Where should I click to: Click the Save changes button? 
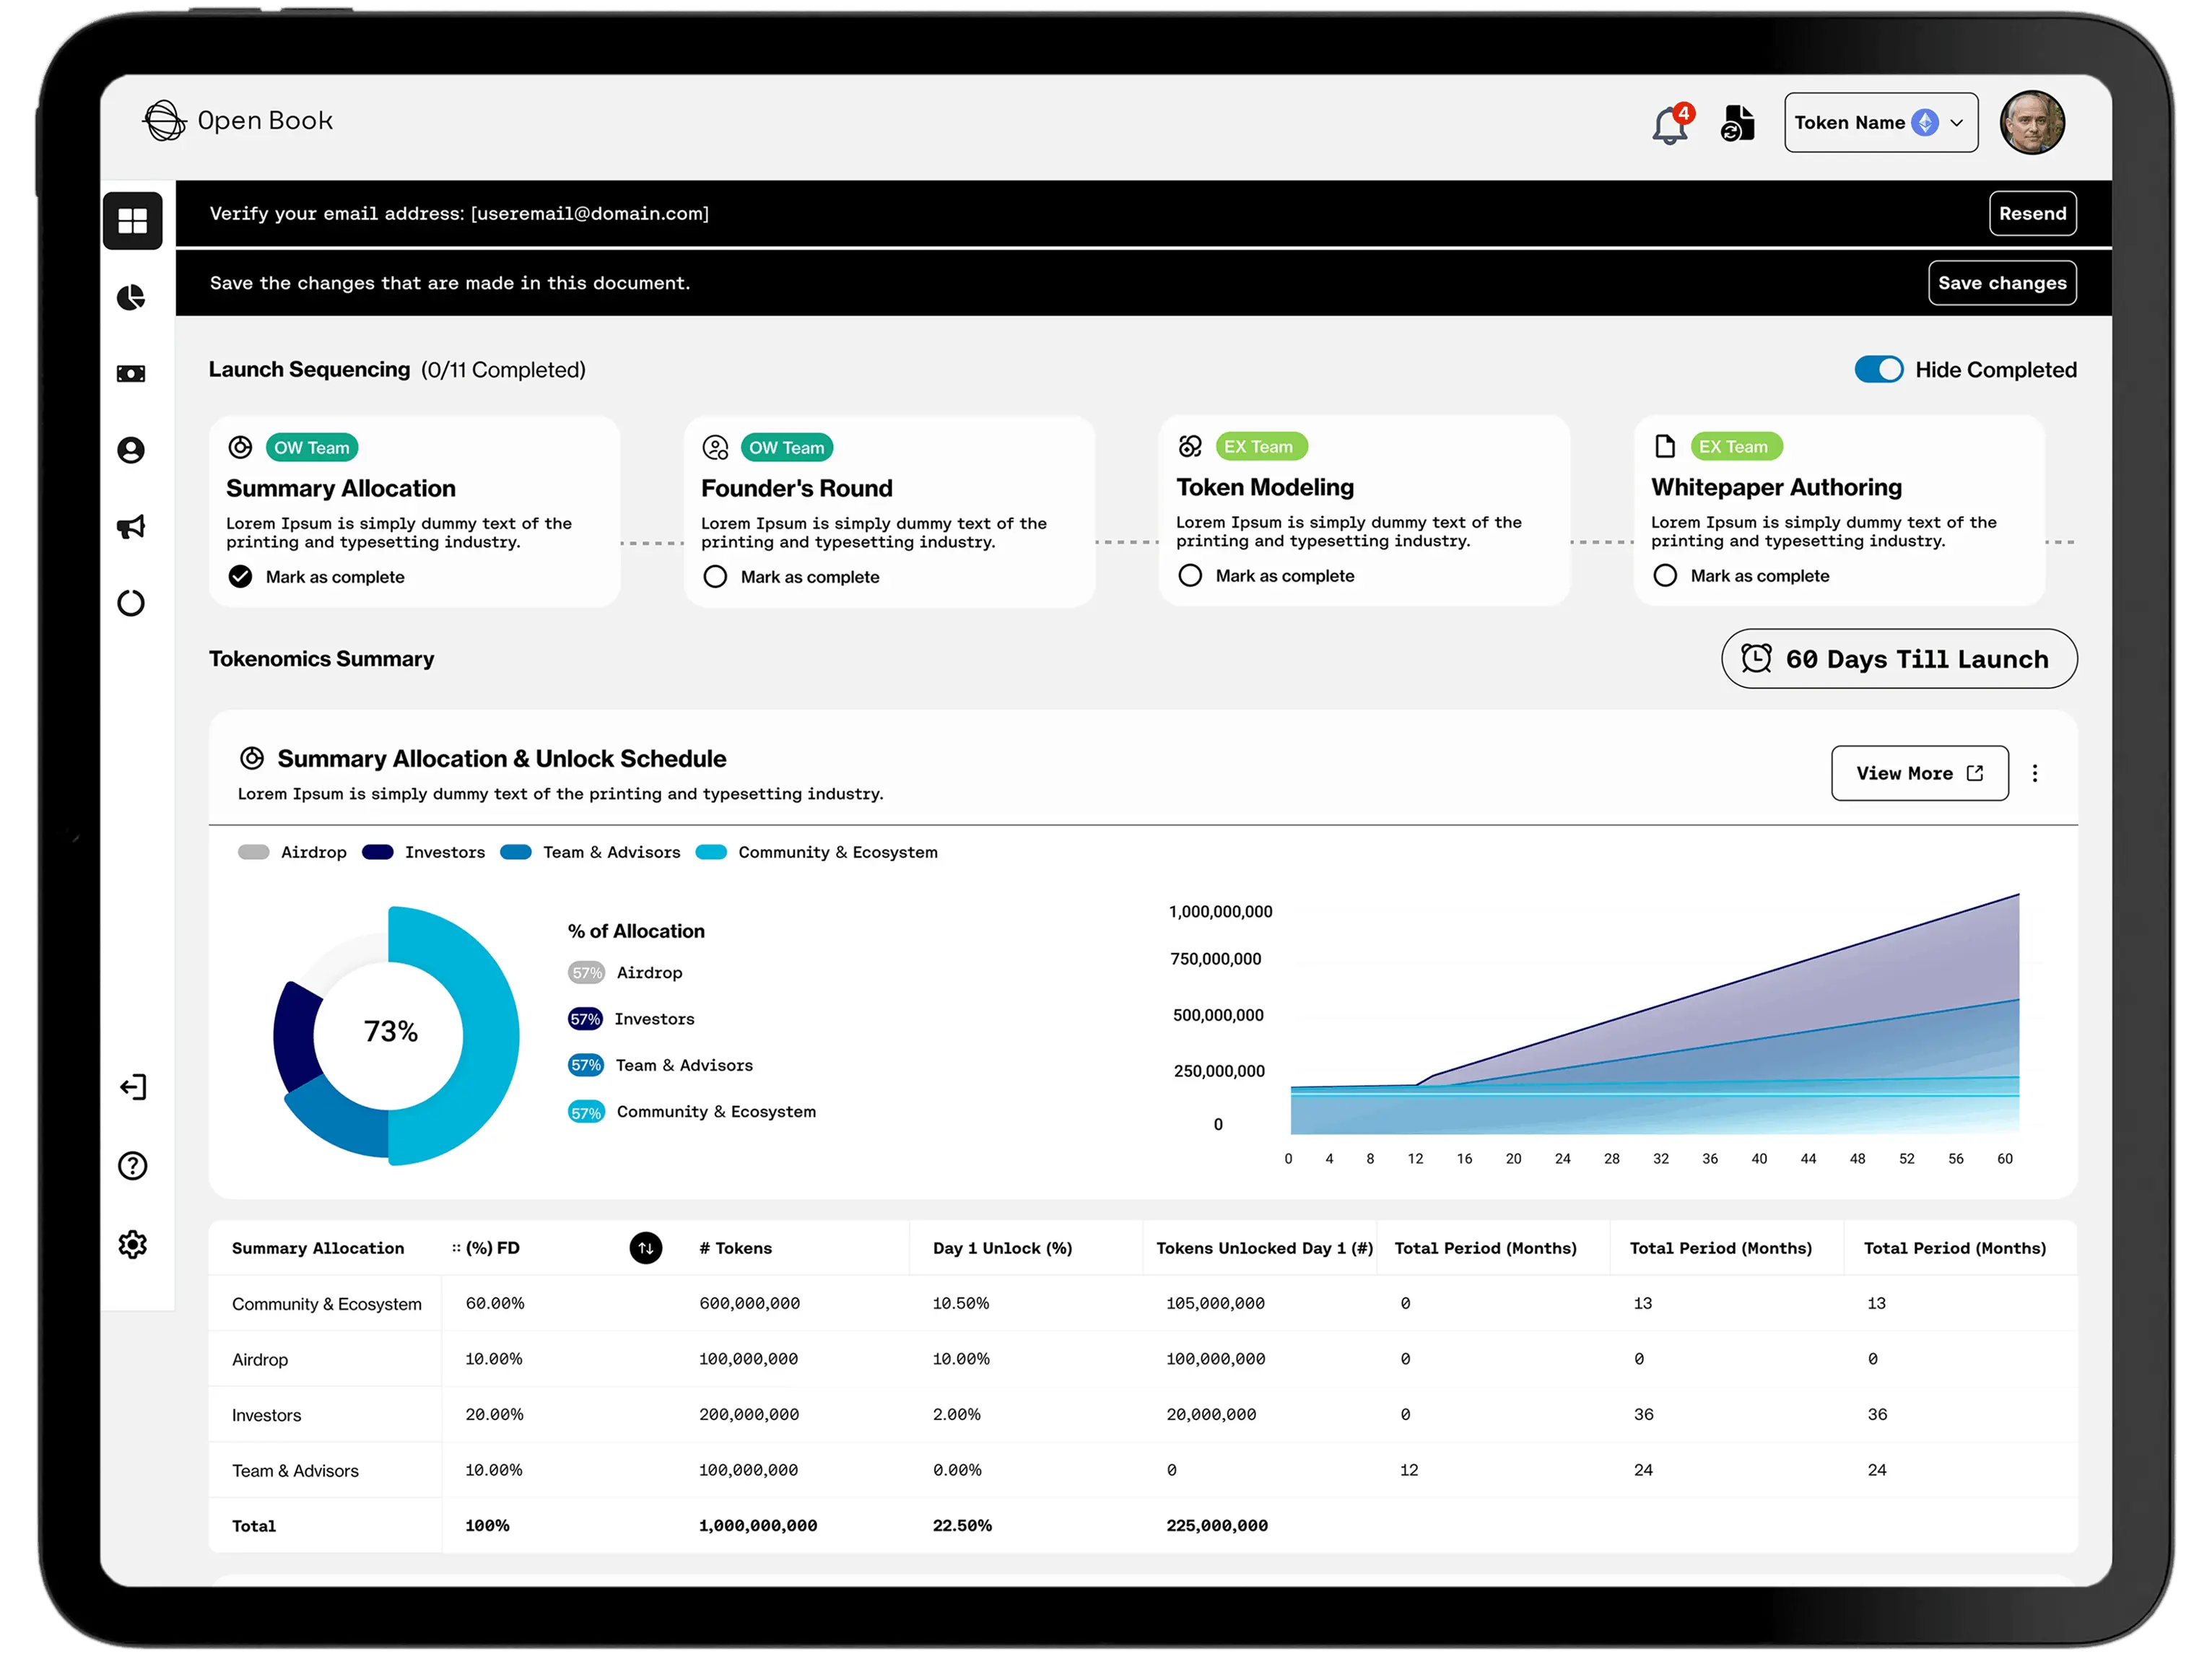point(2002,283)
